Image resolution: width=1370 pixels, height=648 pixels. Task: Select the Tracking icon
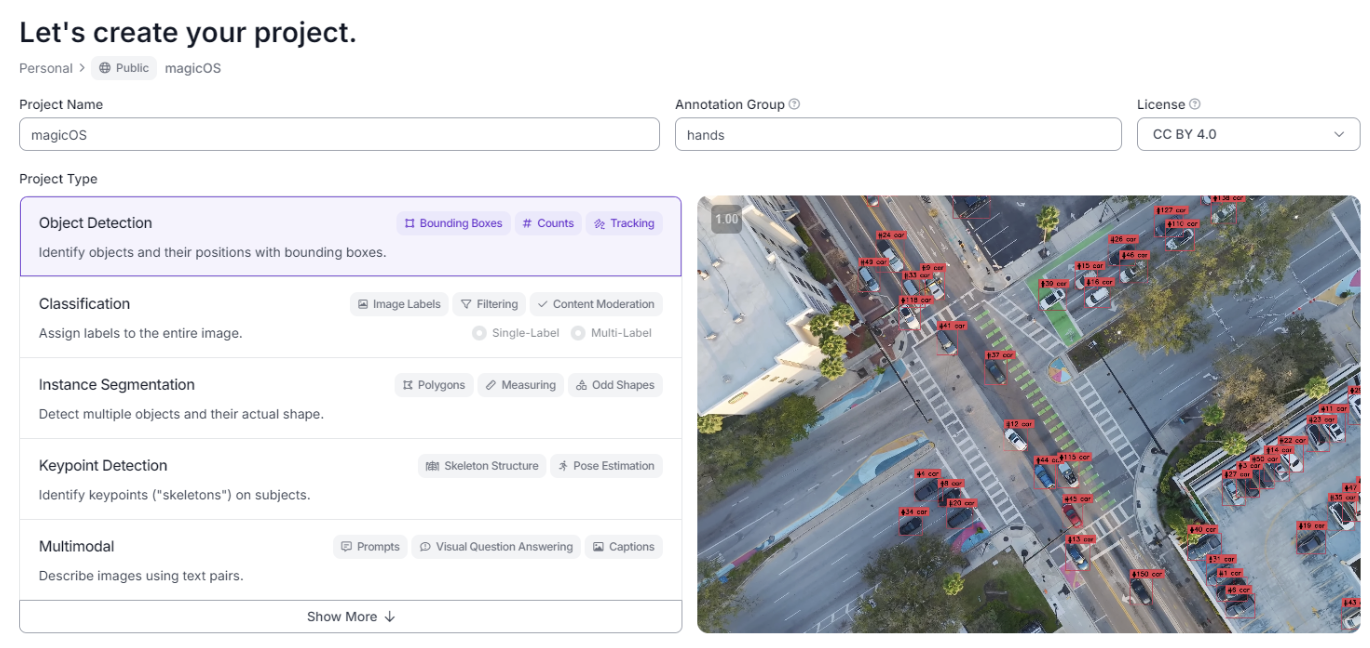[x=624, y=223]
